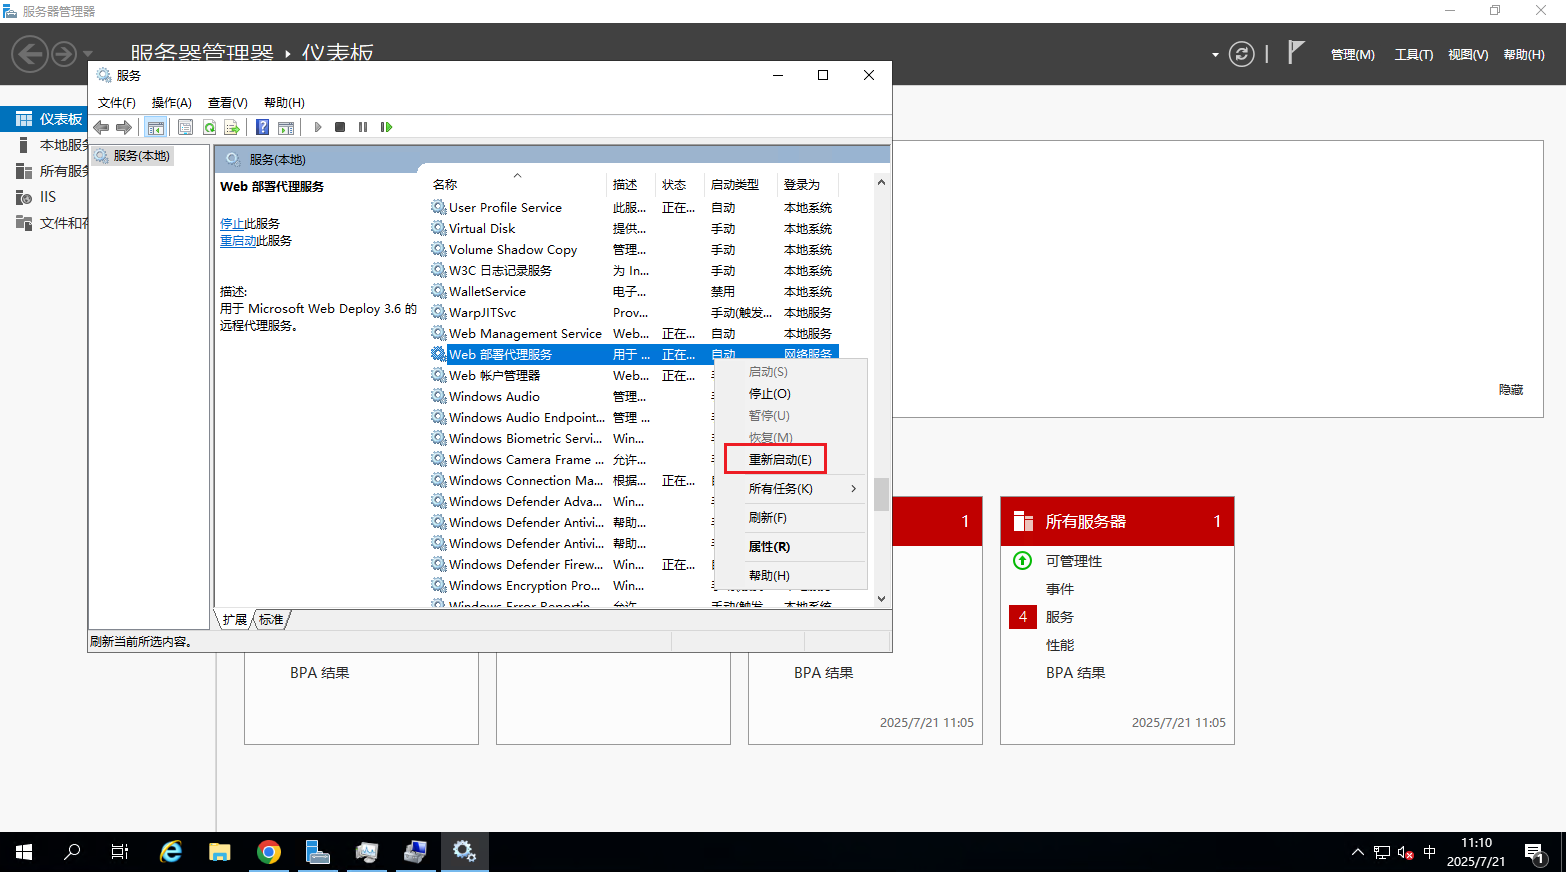Toggle the Show/Hide Console Tree icon
This screenshot has height=872, width=1566.
[155, 127]
